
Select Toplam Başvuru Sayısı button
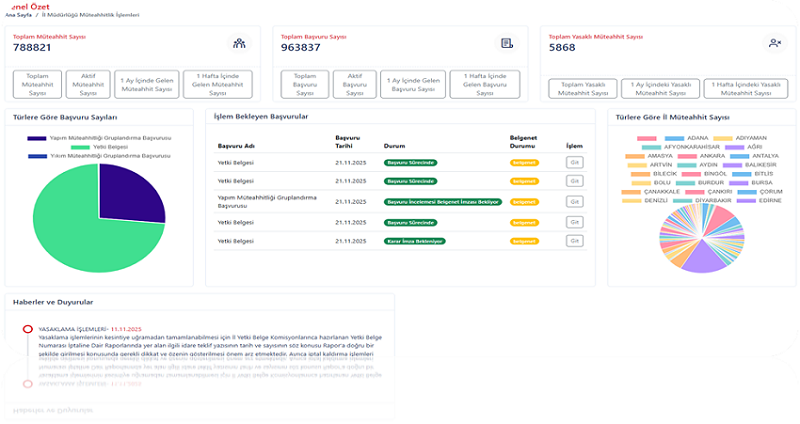[304, 84]
